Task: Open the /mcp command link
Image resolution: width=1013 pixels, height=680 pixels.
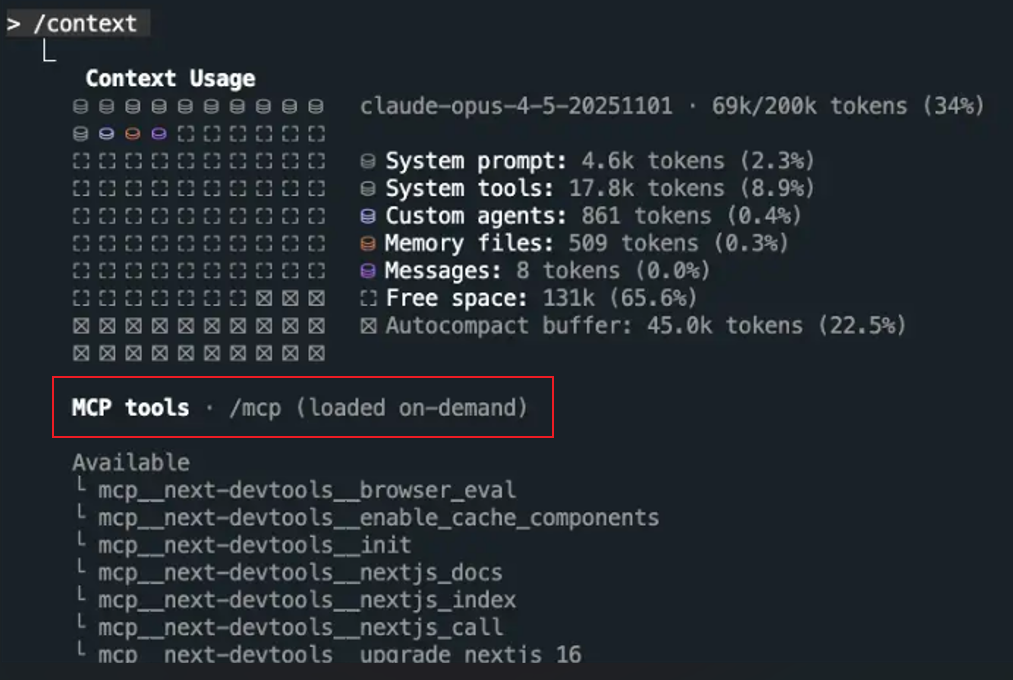Action: (x=248, y=408)
